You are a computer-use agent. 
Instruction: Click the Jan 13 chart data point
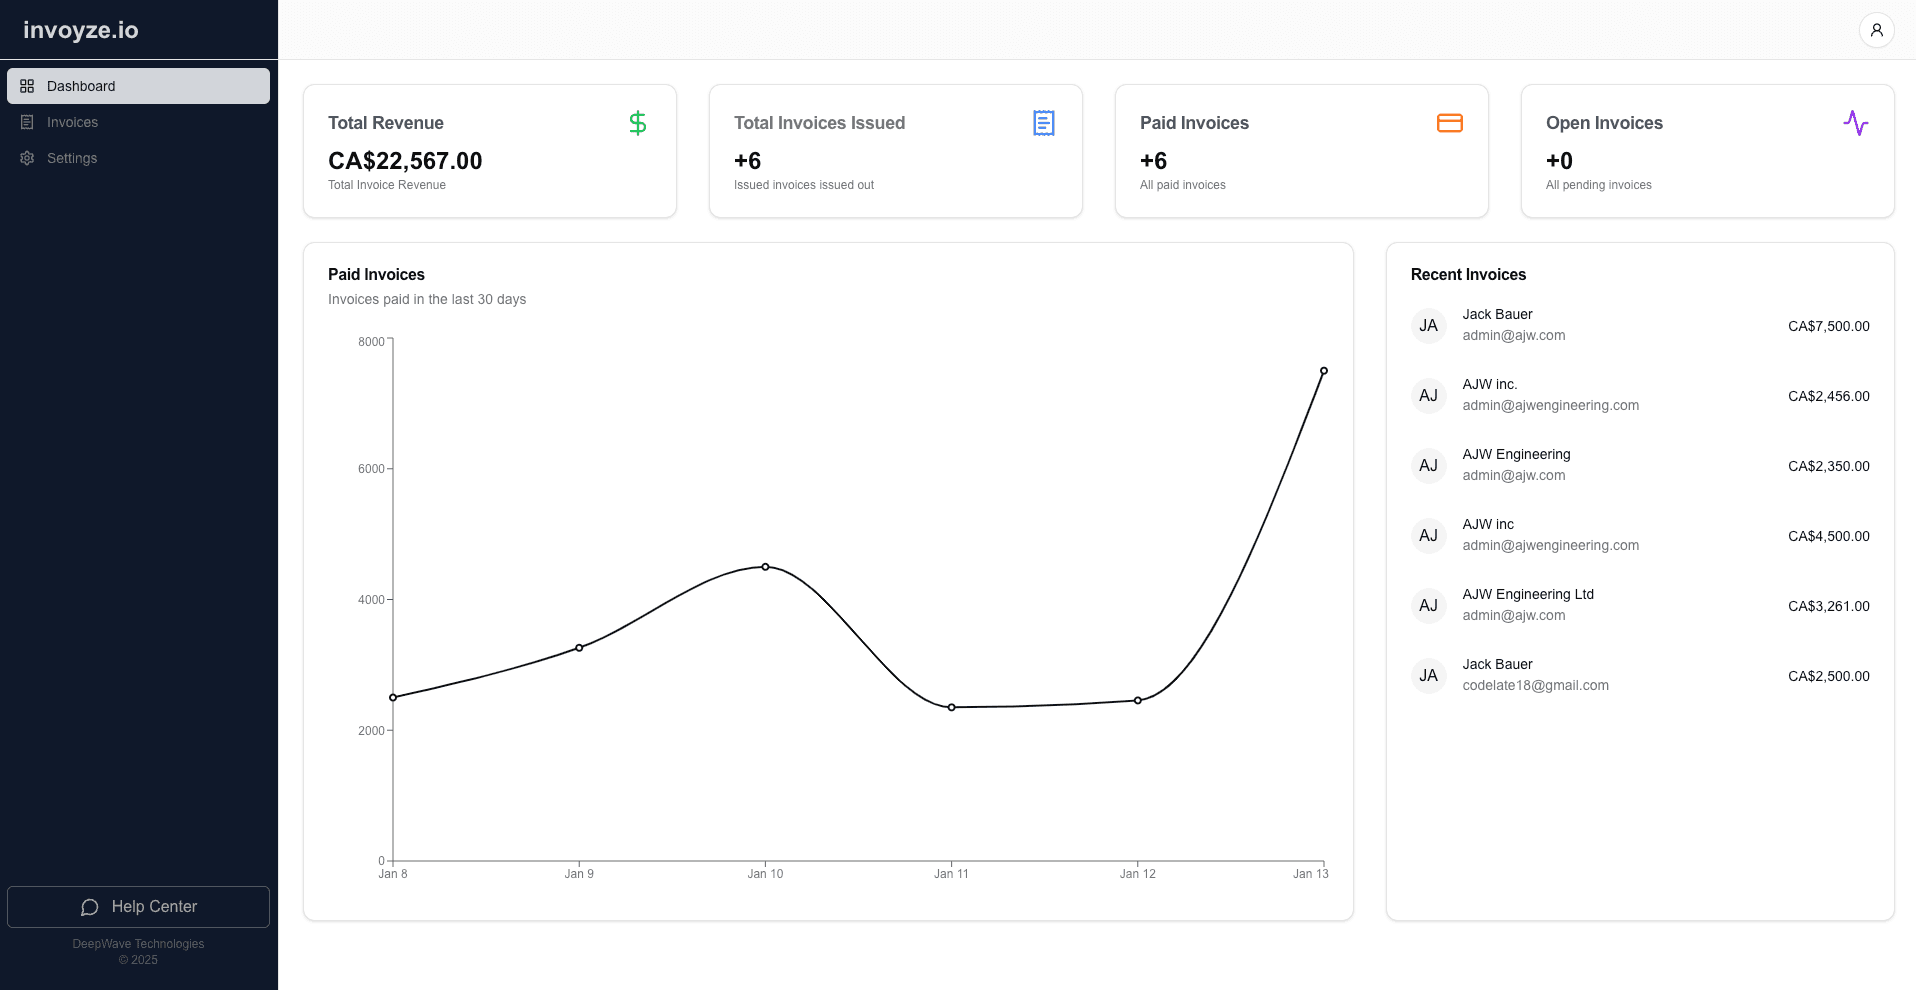tap(1323, 371)
